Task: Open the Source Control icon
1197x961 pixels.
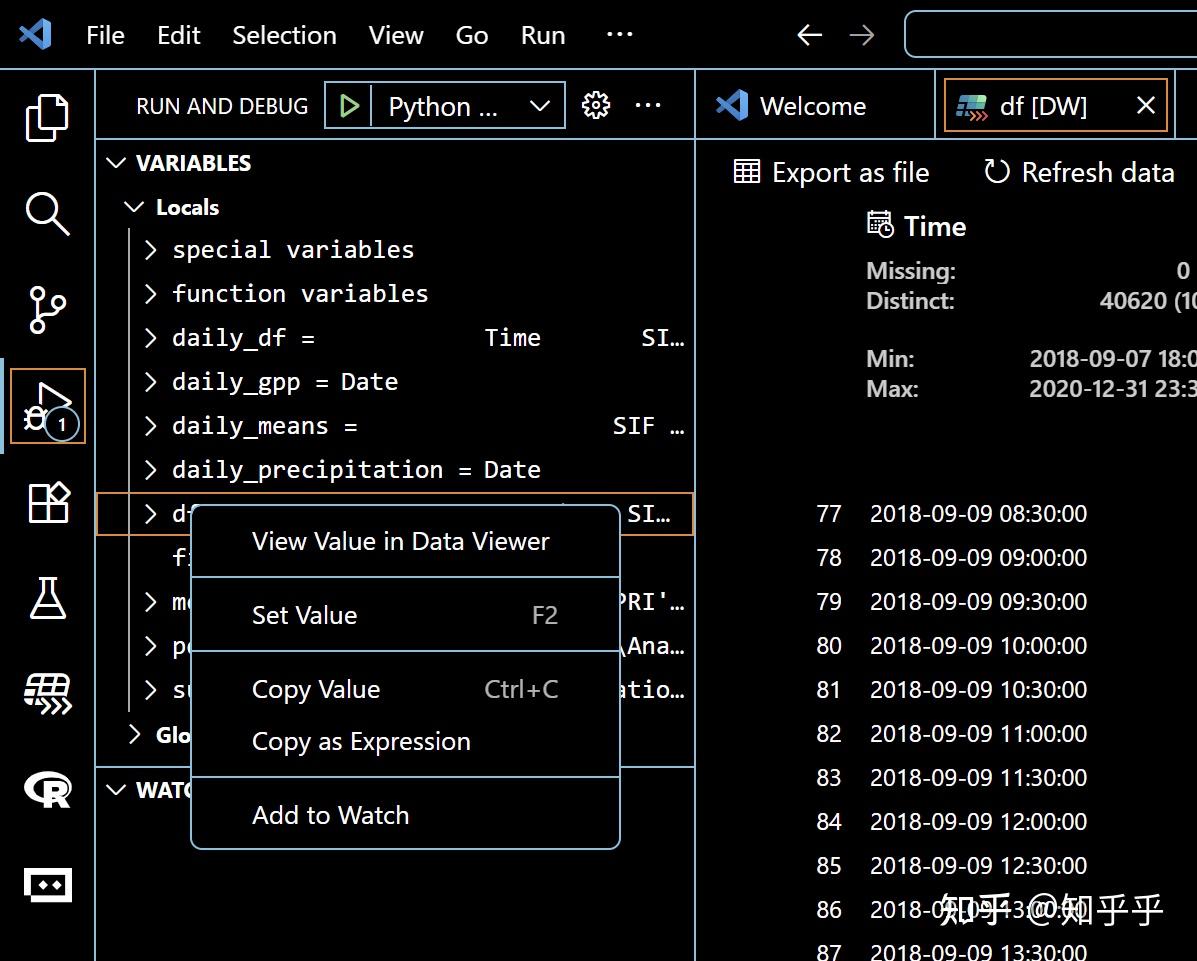Action: [x=47, y=310]
